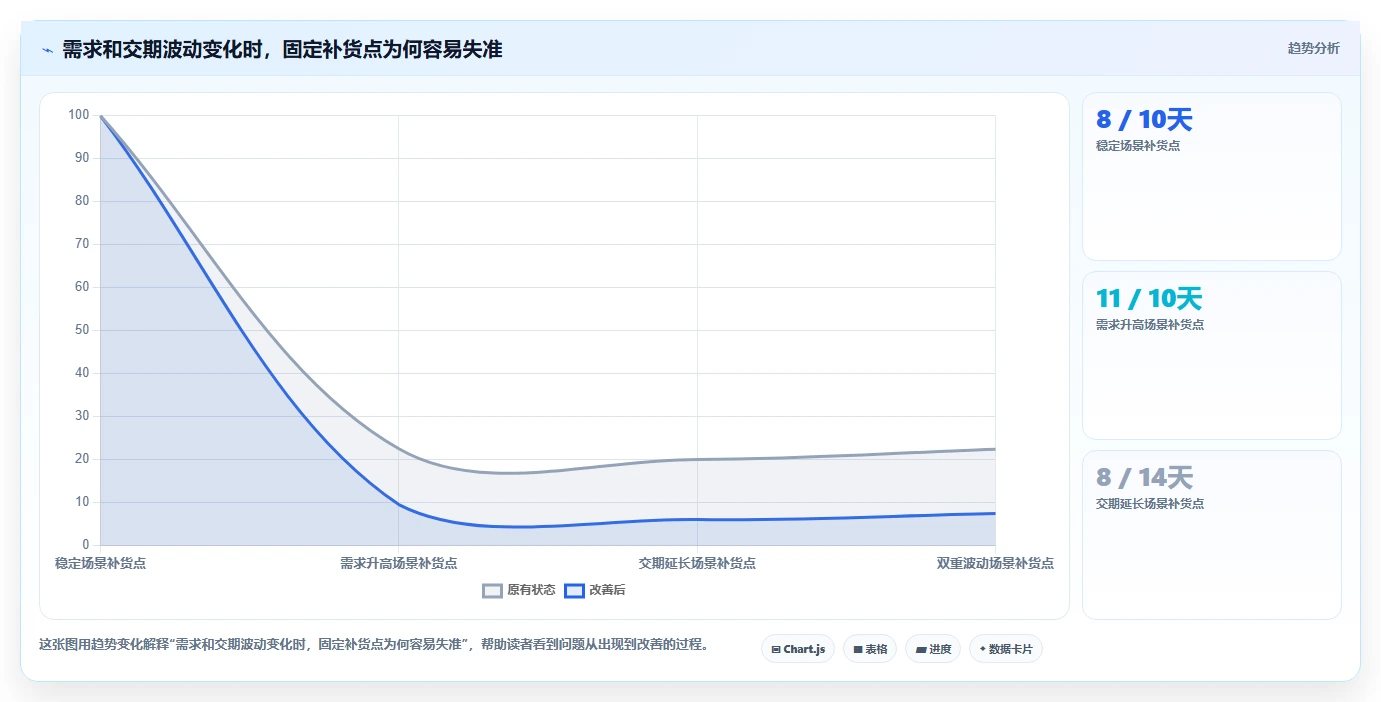1381x702 pixels.
Task: Click the 趋势分析 label in header
Action: click(x=1314, y=49)
